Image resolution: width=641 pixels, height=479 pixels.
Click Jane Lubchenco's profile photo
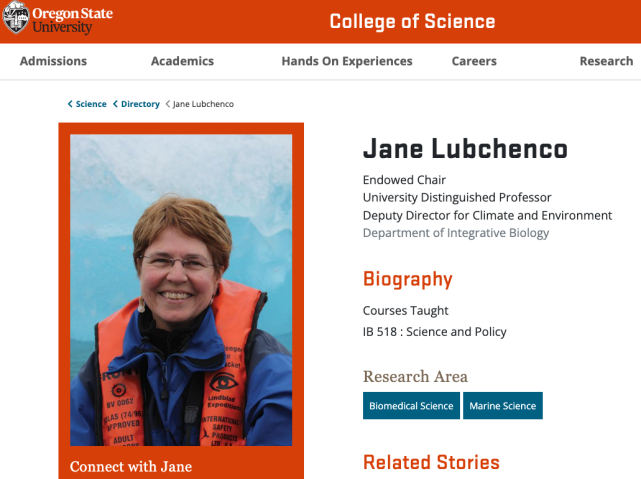(181, 290)
